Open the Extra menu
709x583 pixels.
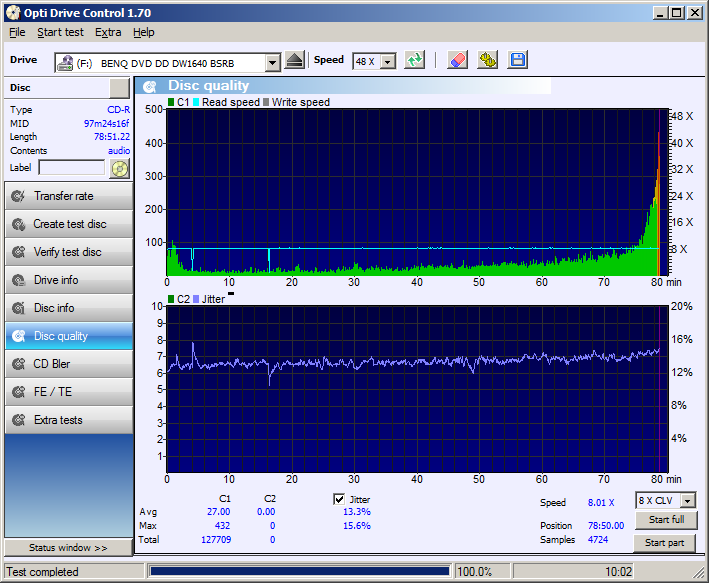[x=108, y=33]
